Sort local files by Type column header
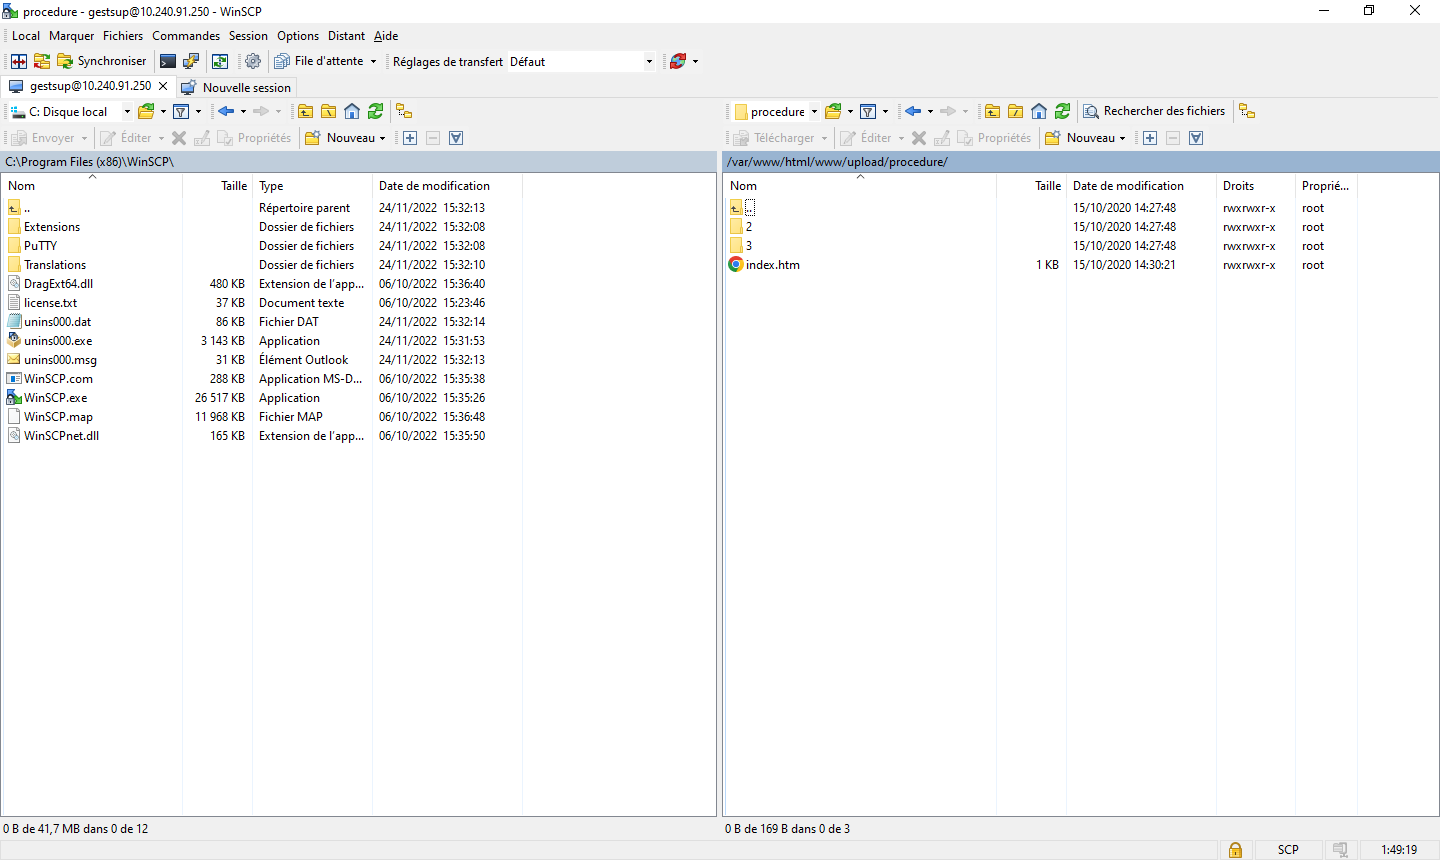The image size is (1440, 860). (312, 185)
